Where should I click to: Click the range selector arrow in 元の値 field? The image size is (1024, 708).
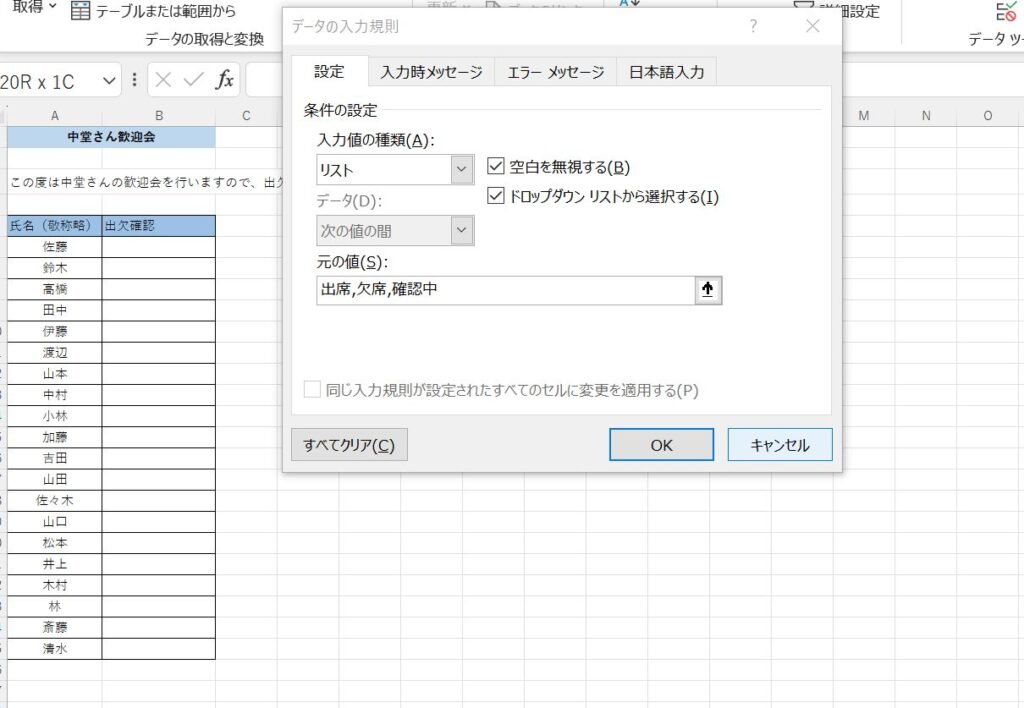(708, 290)
